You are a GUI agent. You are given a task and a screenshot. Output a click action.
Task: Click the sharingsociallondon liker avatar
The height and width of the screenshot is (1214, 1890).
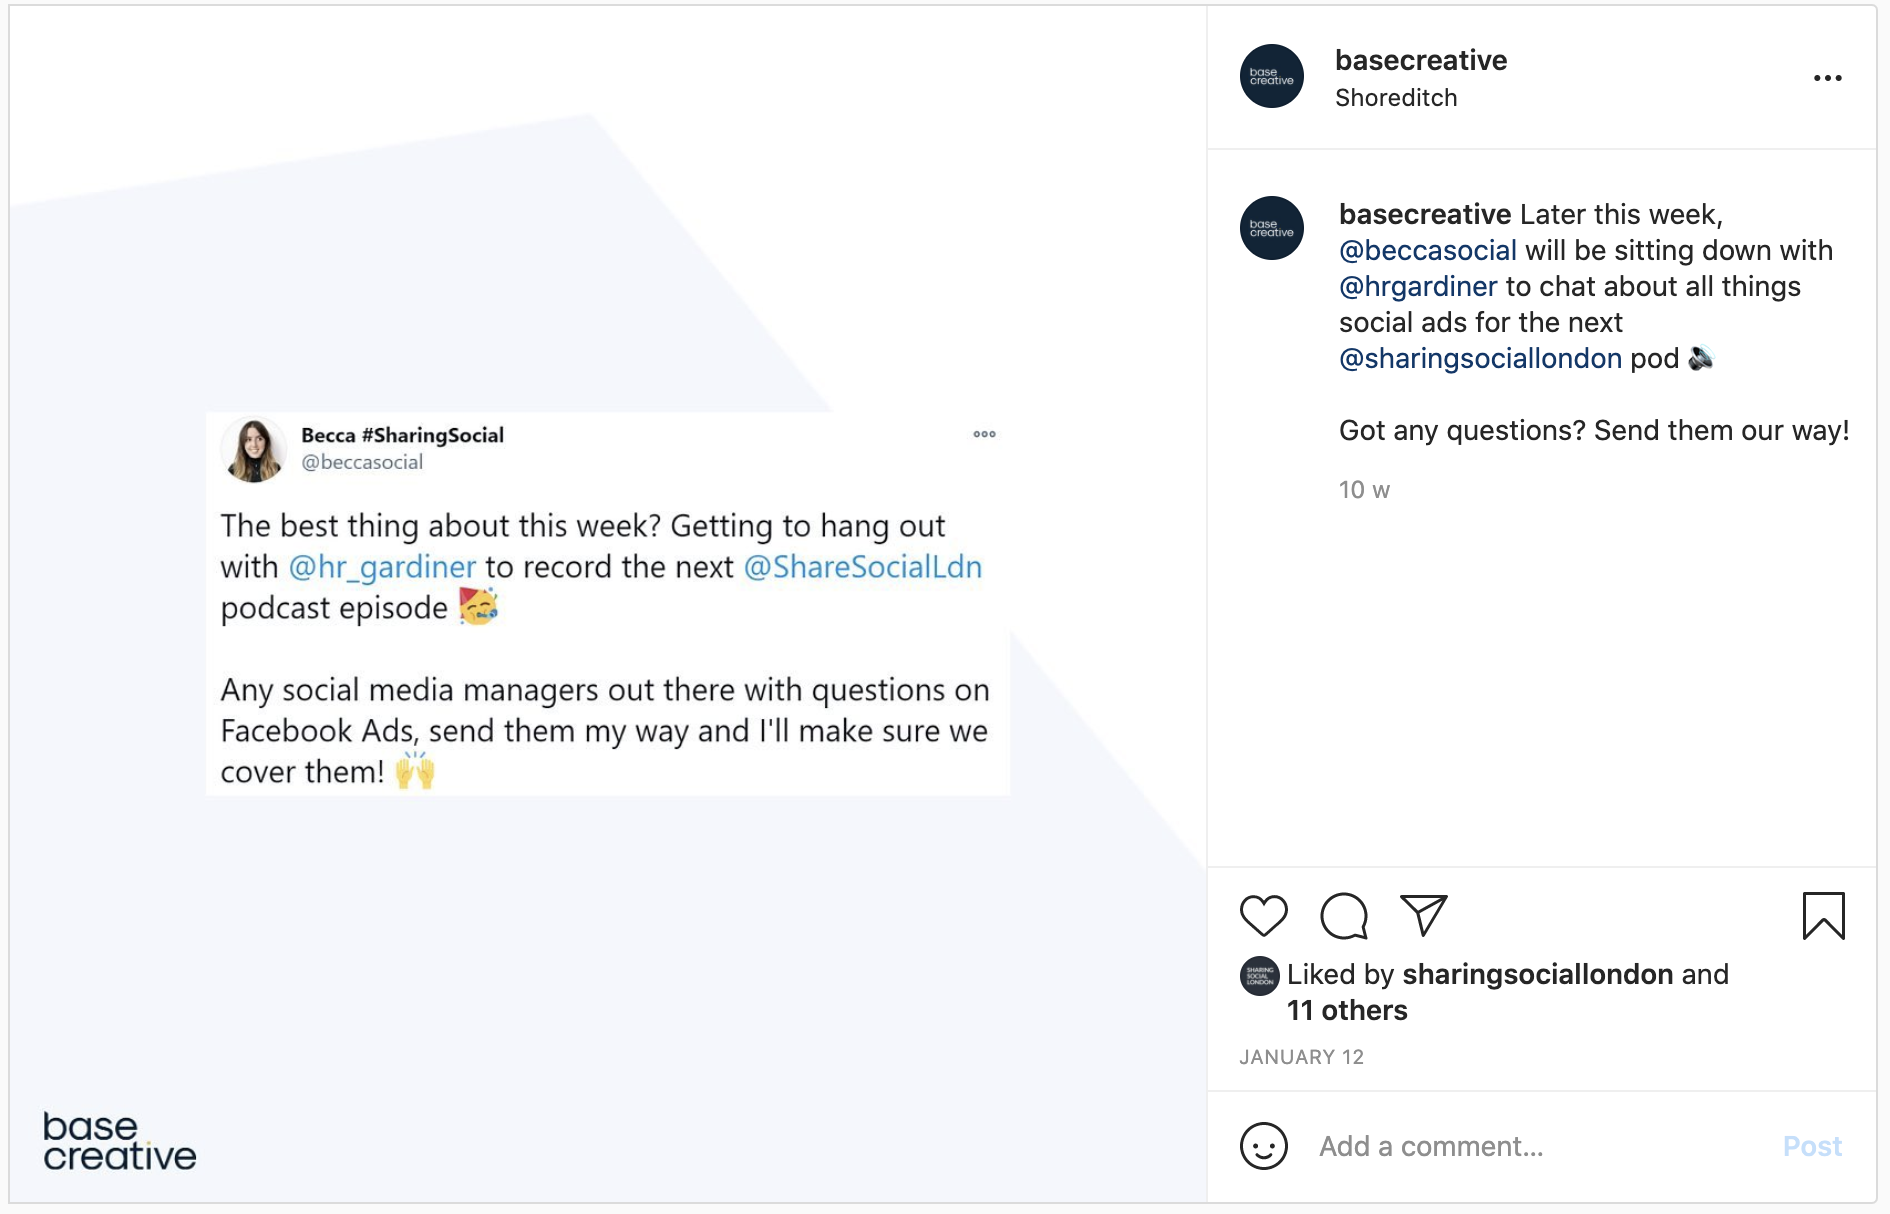tap(1262, 975)
